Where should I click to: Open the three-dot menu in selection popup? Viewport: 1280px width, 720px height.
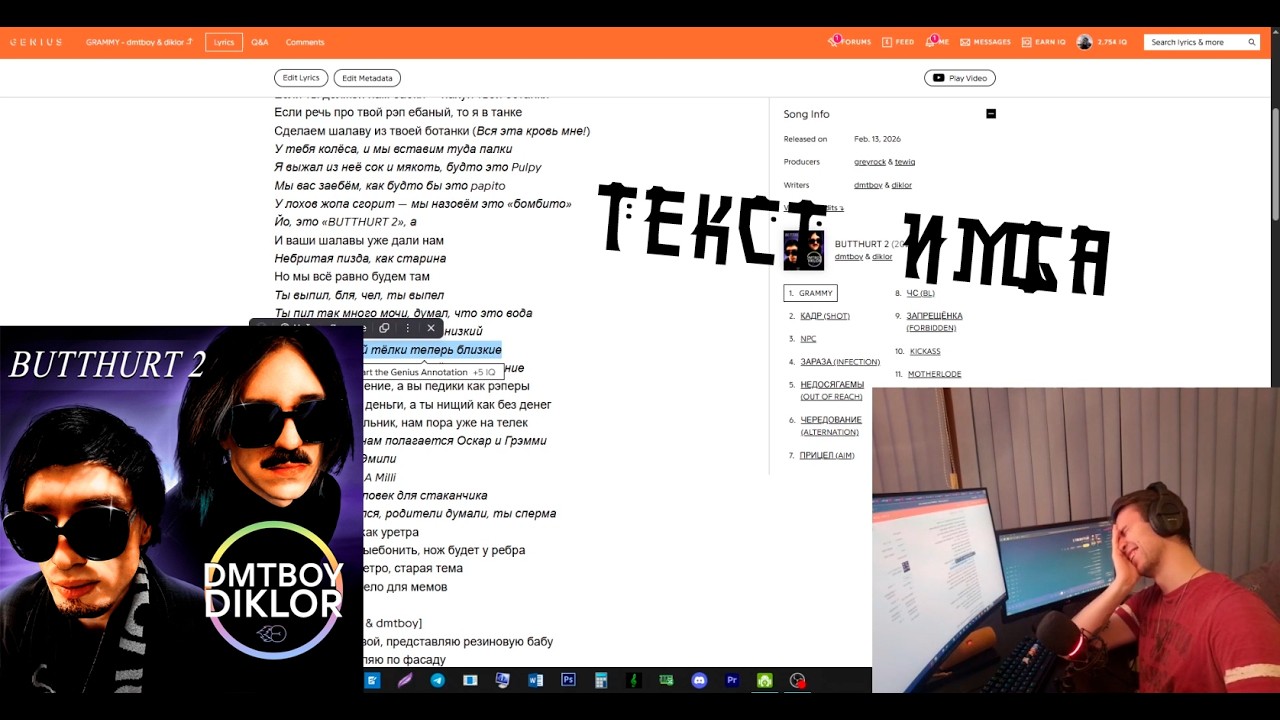[x=407, y=328]
